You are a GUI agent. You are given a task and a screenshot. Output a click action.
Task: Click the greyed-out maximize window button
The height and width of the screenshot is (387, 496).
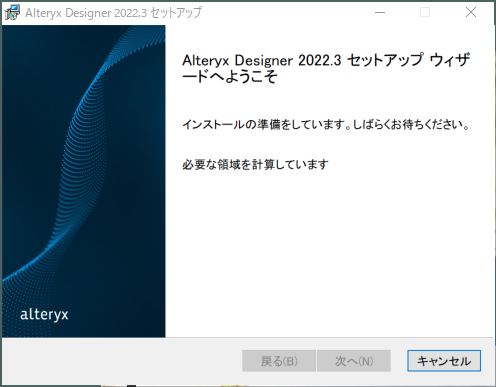pyautogui.click(x=425, y=12)
